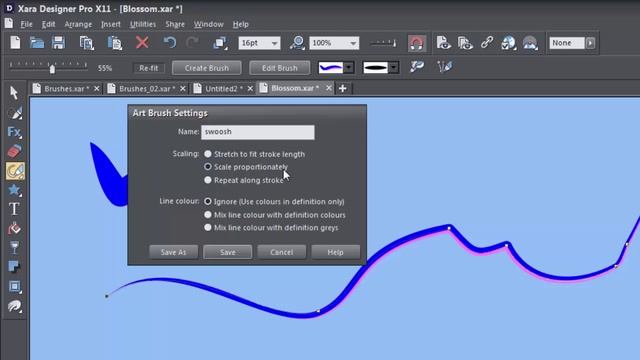Open the Edit menu

(48, 24)
